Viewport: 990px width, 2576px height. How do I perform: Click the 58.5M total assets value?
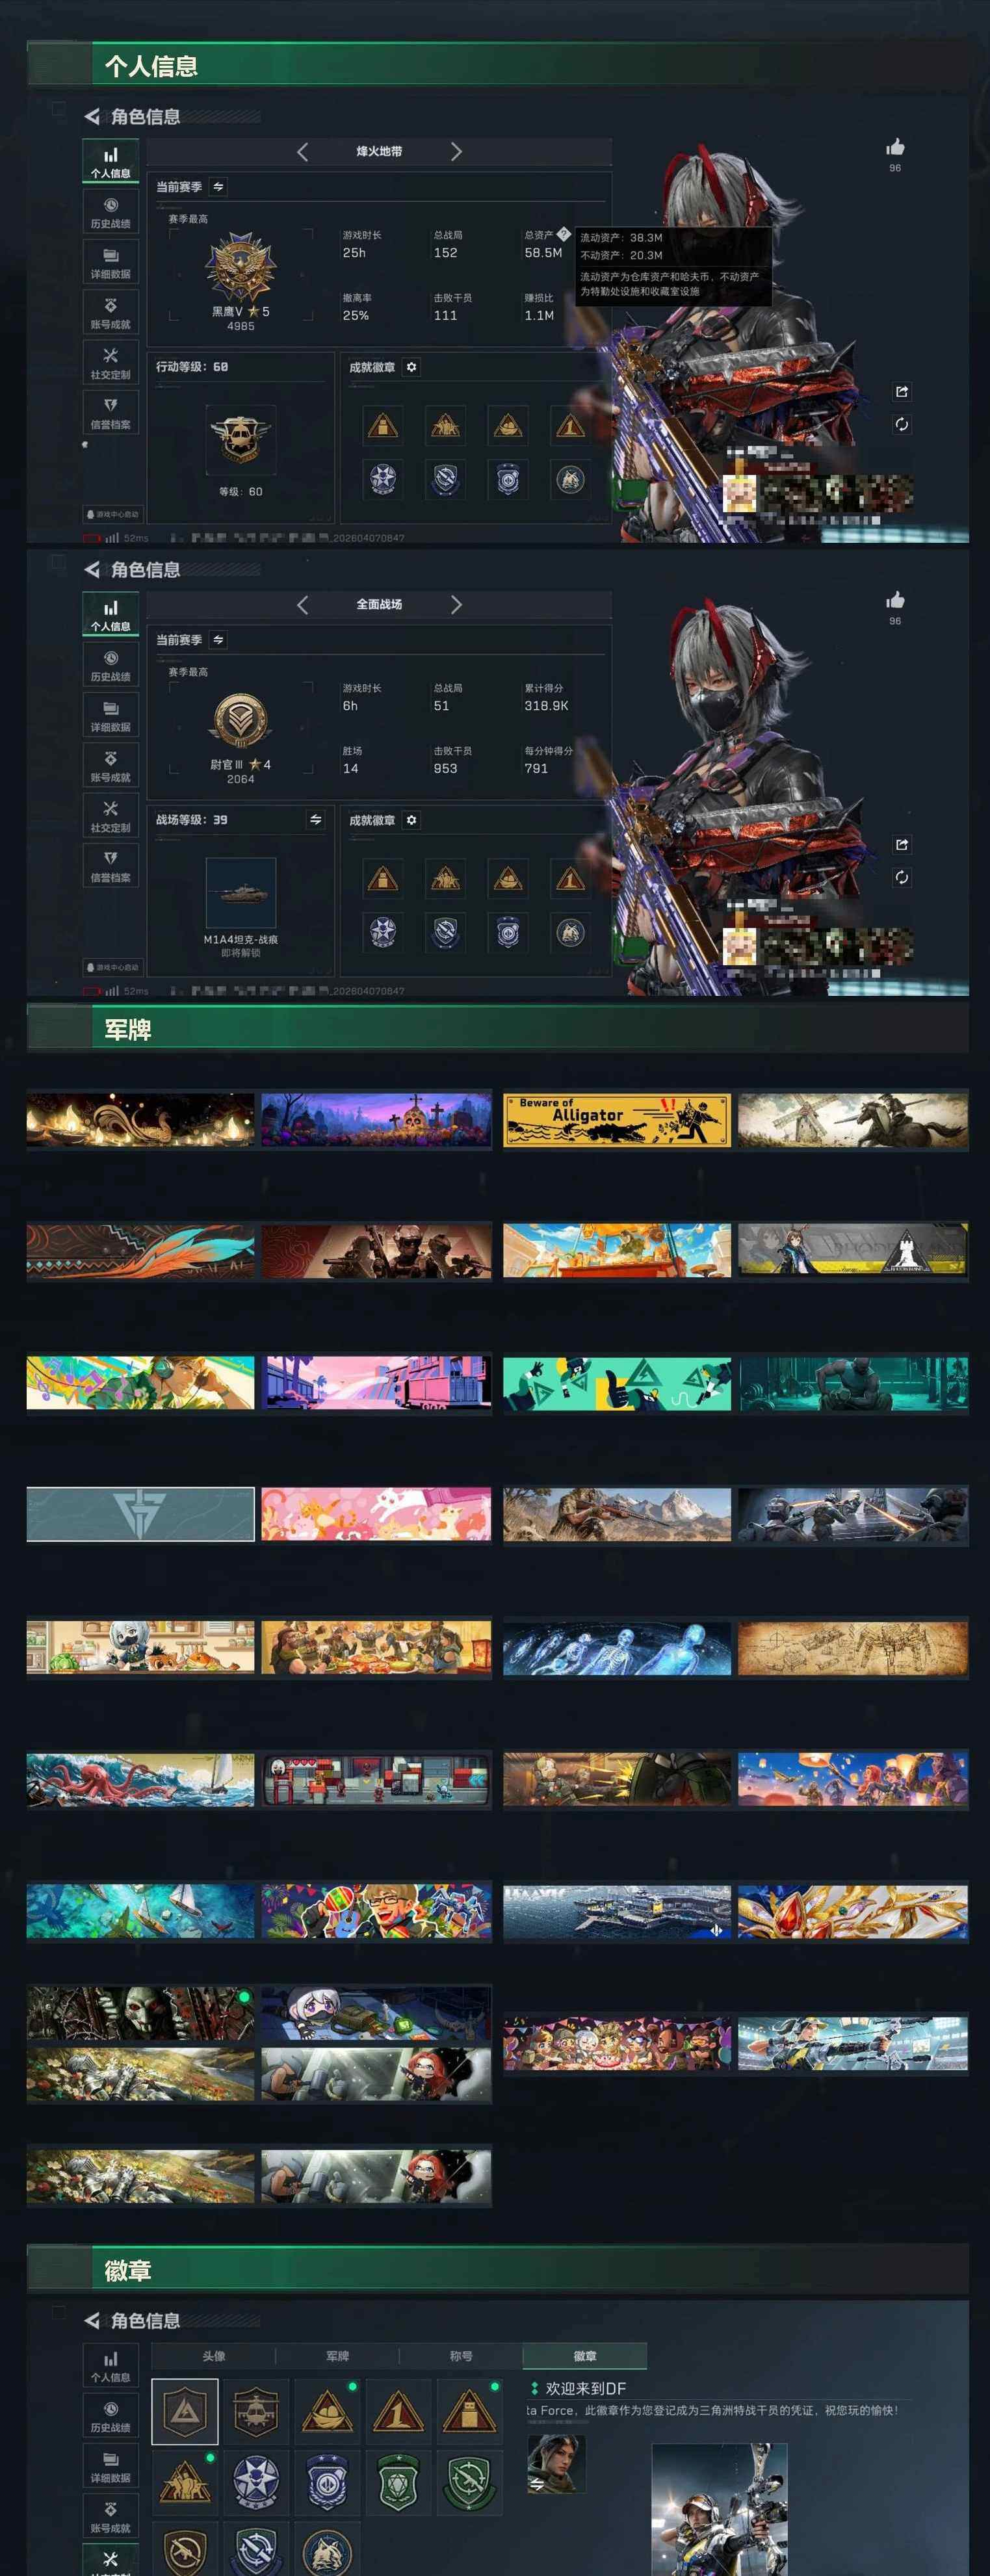(543, 253)
